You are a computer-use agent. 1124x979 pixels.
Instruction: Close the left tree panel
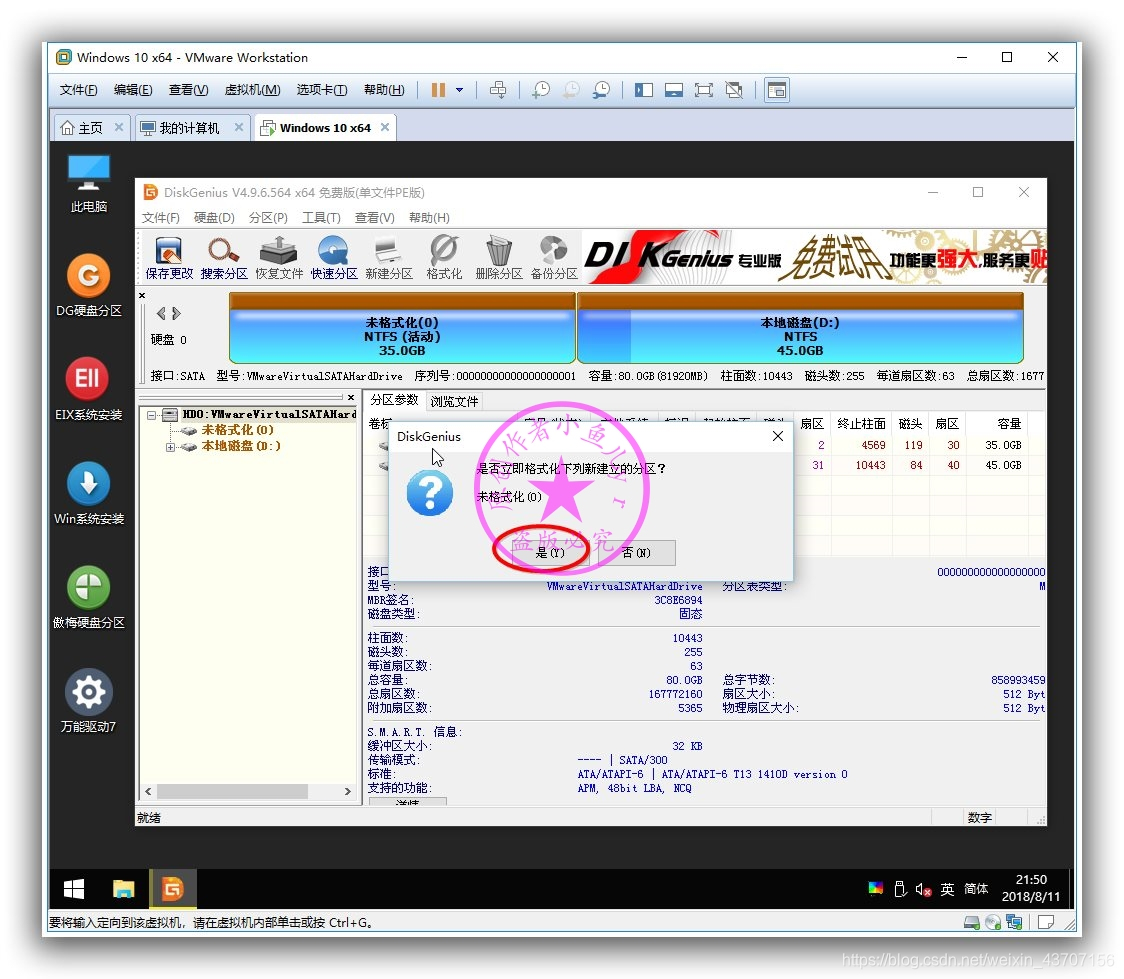click(x=351, y=397)
